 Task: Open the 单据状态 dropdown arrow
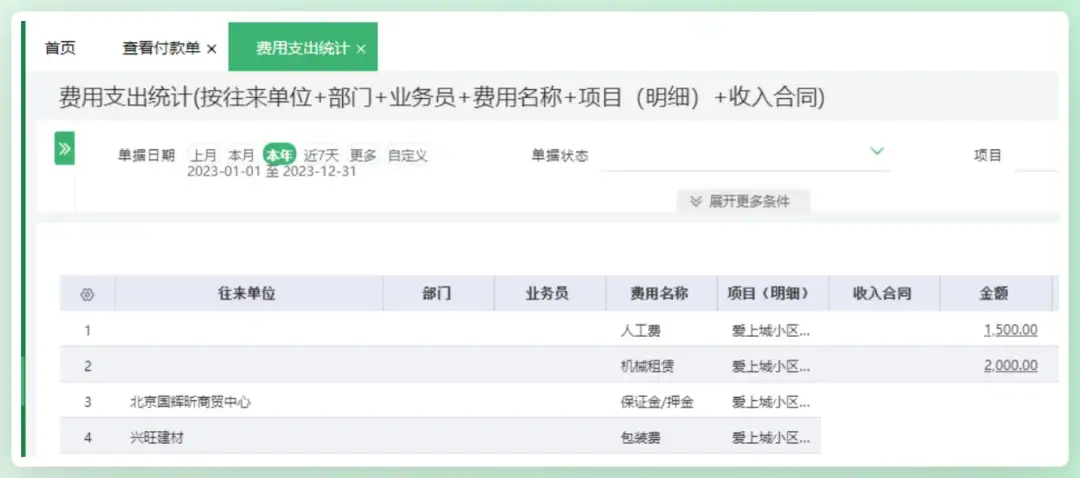877,152
